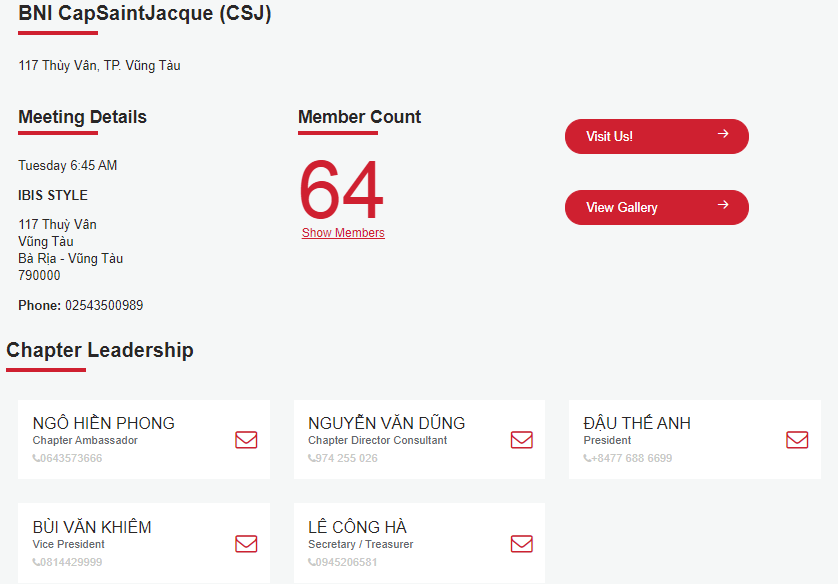Click chapter phone number 02543500989

click(104, 306)
